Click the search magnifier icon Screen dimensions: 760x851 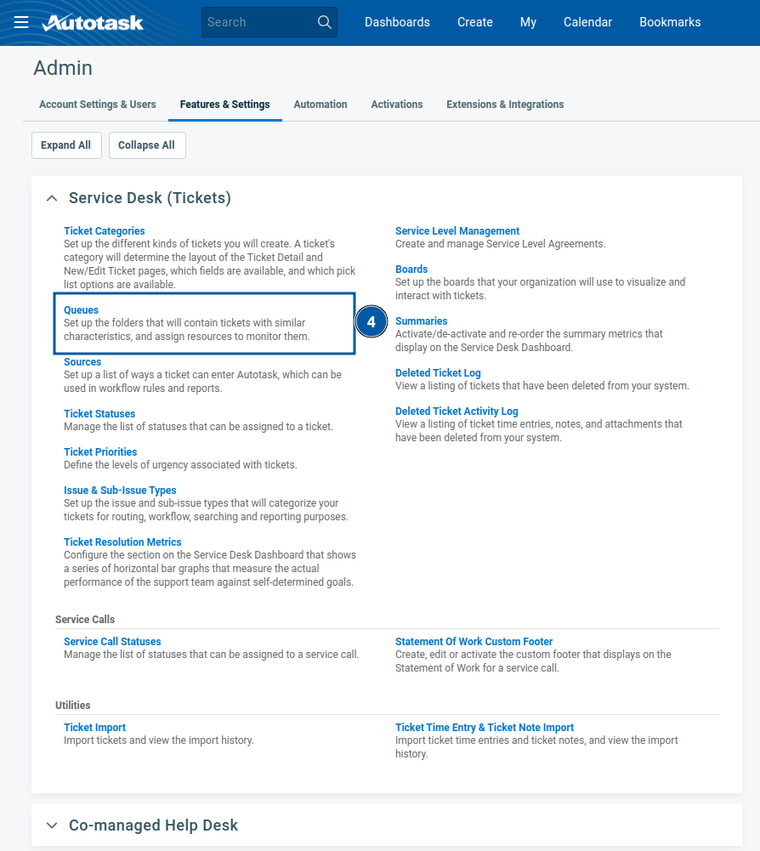[x=324, y=22]
